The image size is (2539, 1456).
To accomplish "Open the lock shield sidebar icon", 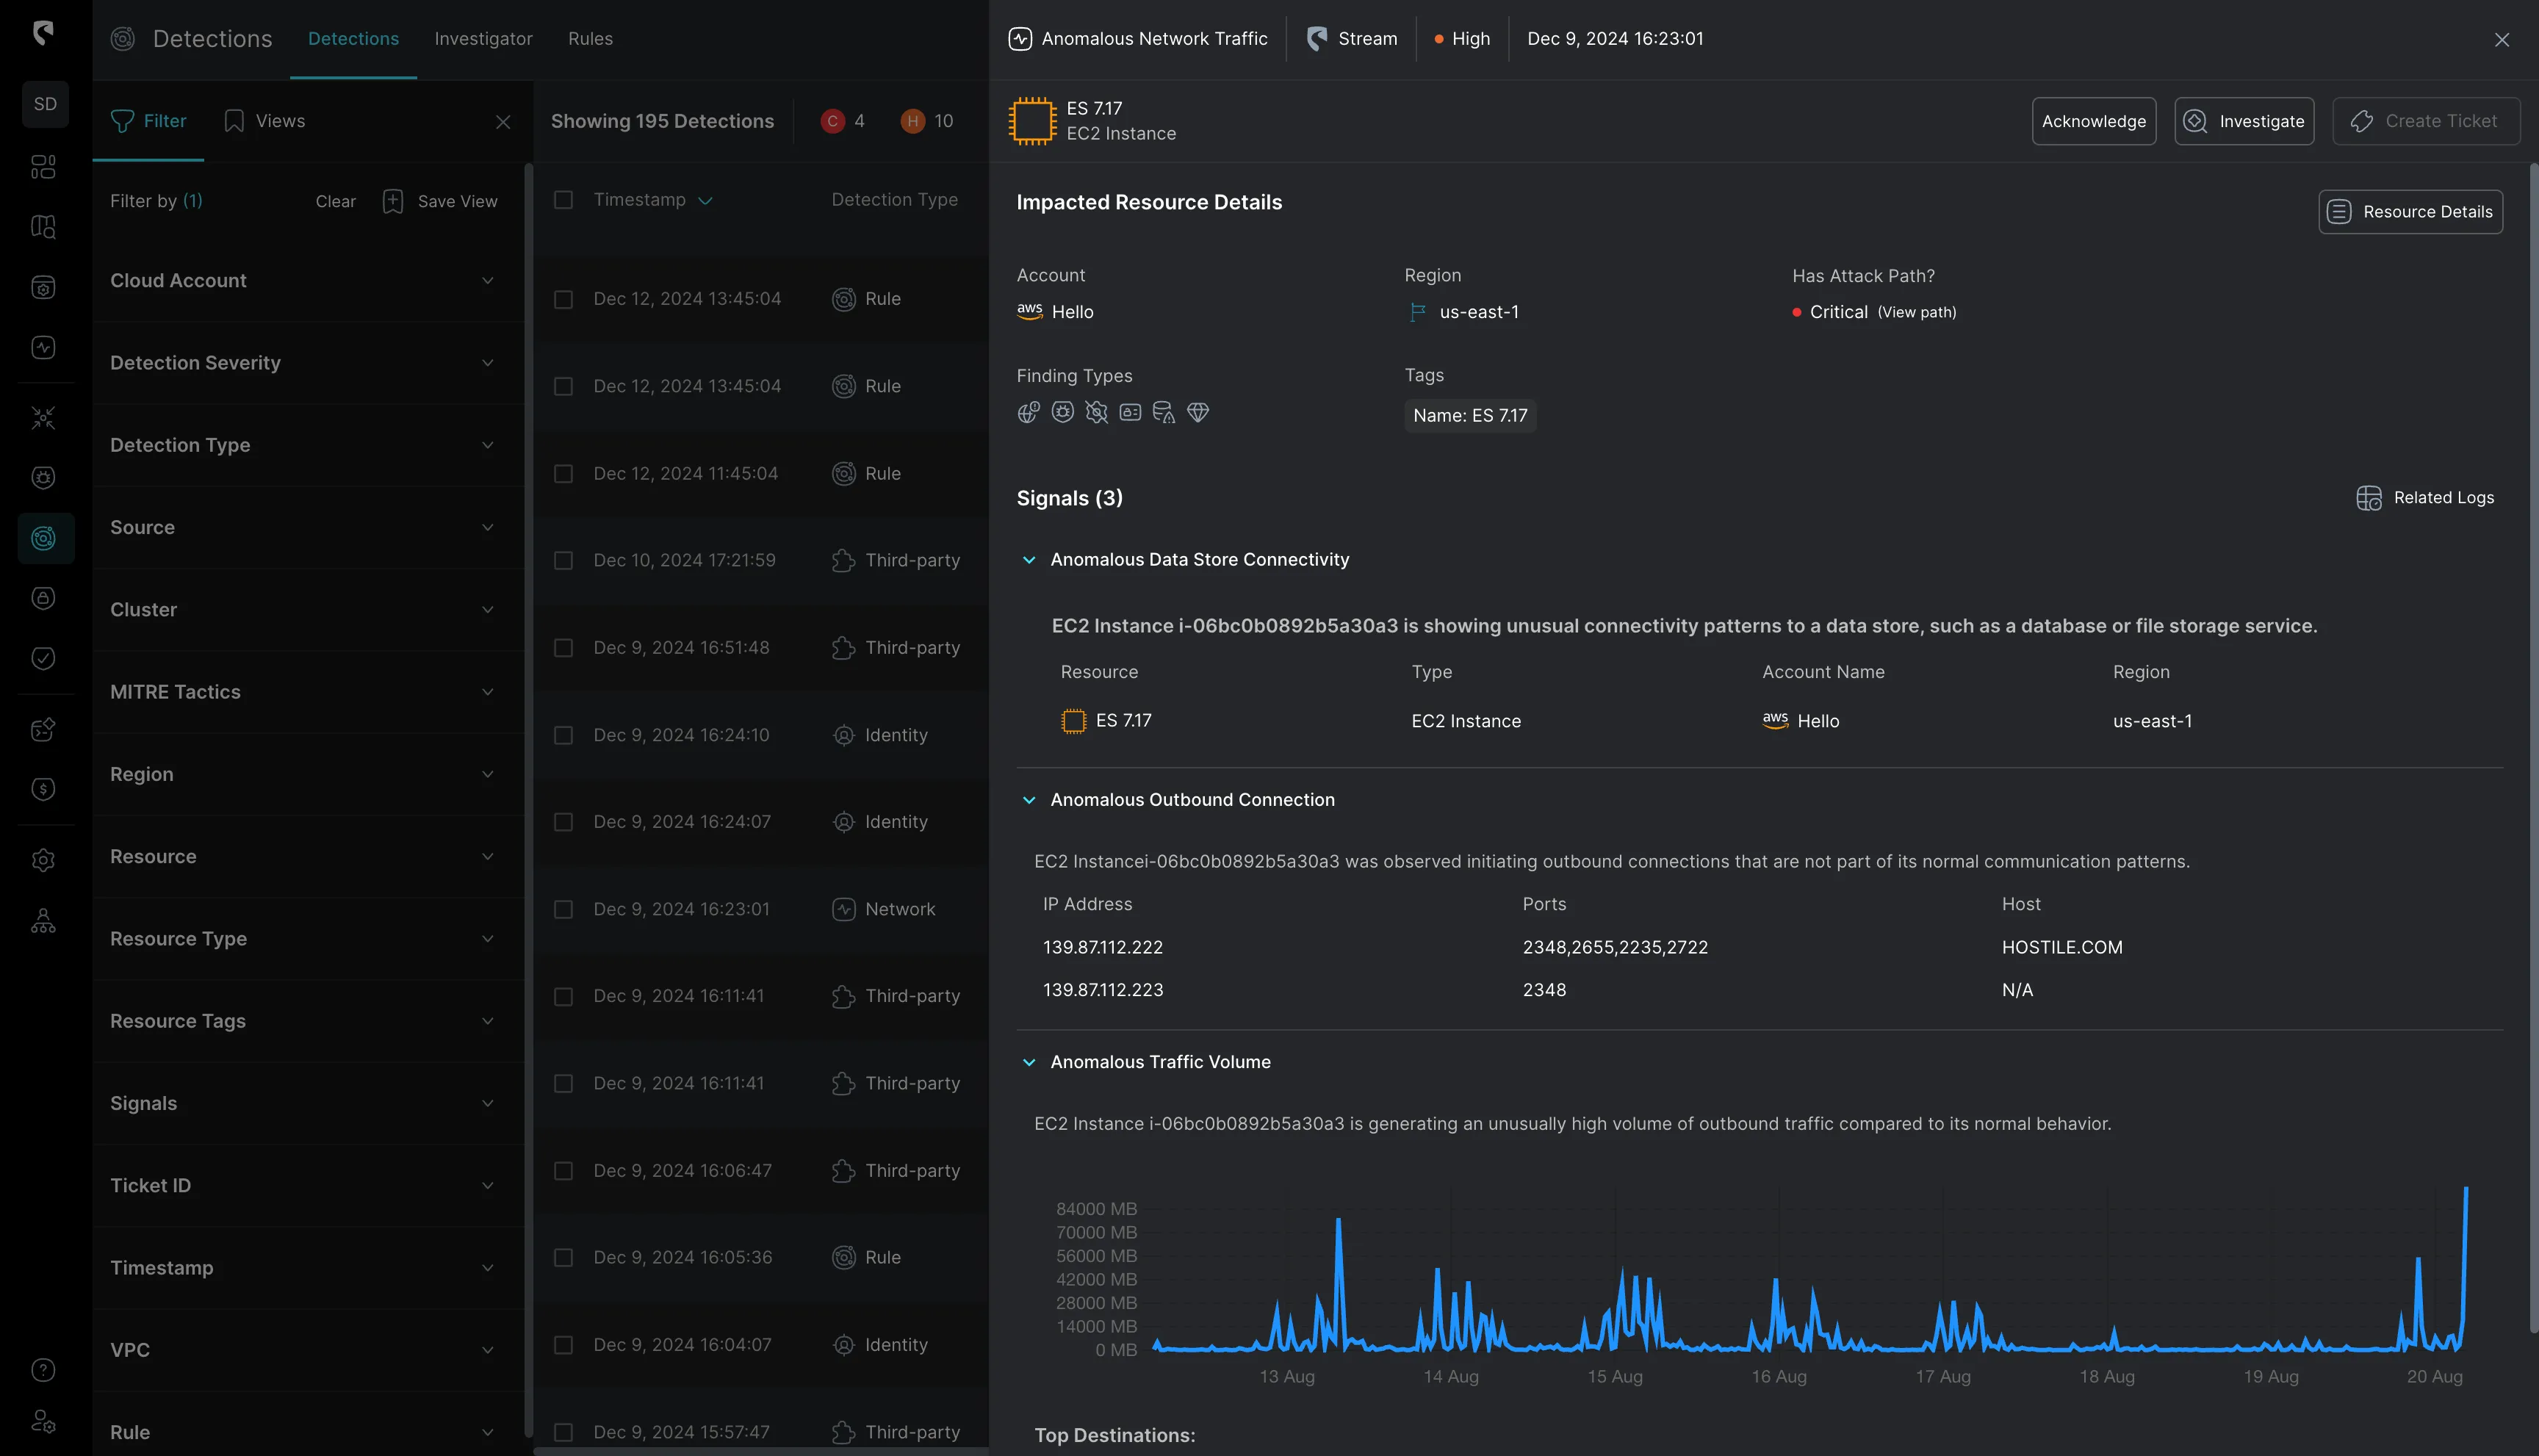I will coord(43,598).
